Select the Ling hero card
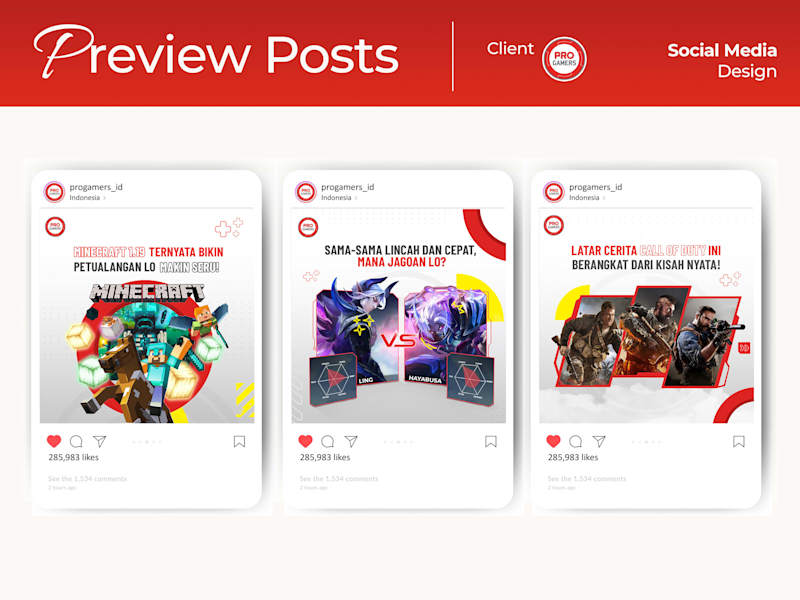 click(357, 331)
